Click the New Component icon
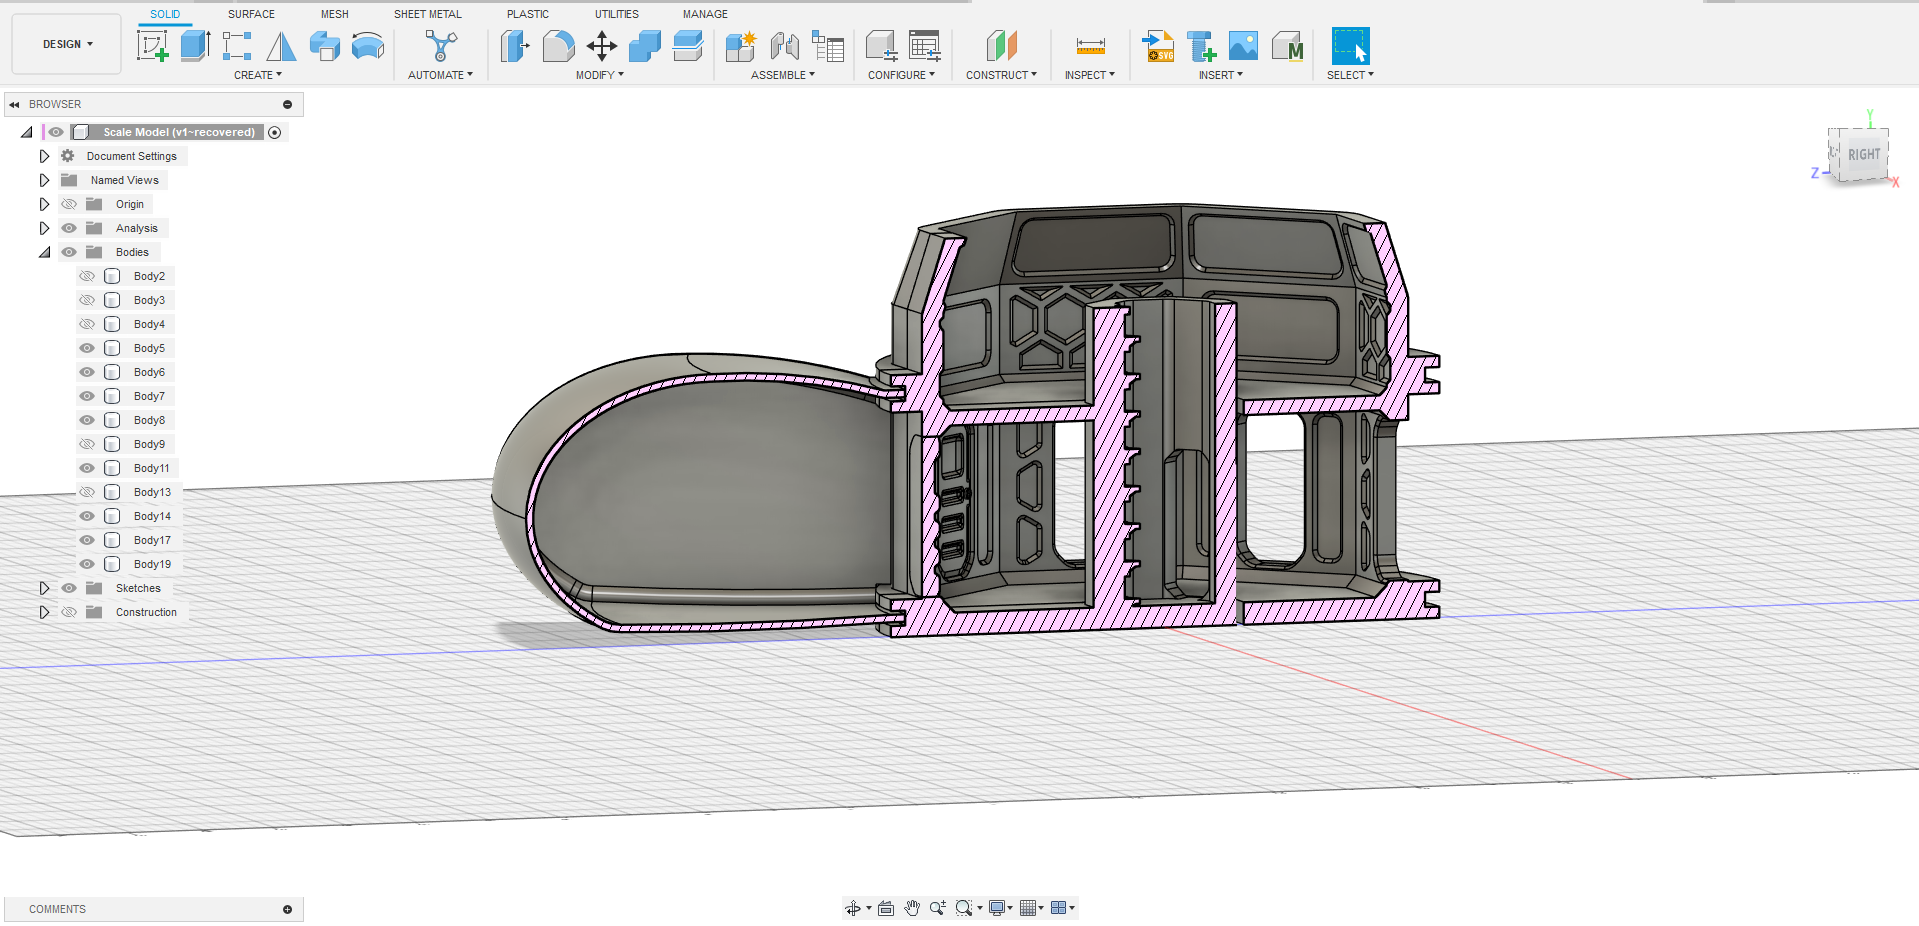Image resolution: width=1919 pixels, height=926 pixels. pos(741,46)
